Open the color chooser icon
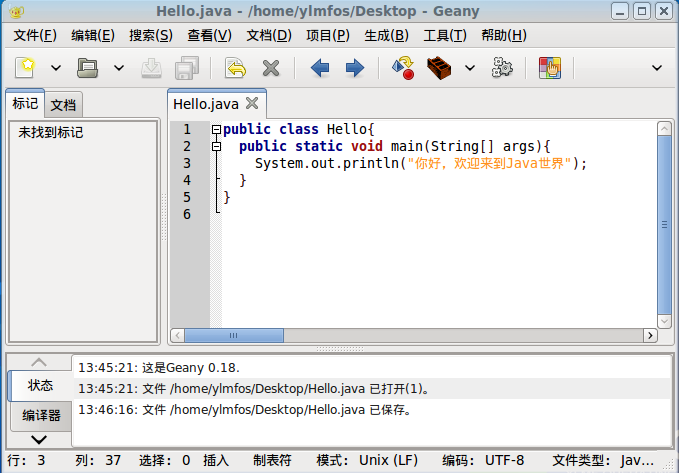Viewport: 679px width, 473px height. [x=550, y=68]
